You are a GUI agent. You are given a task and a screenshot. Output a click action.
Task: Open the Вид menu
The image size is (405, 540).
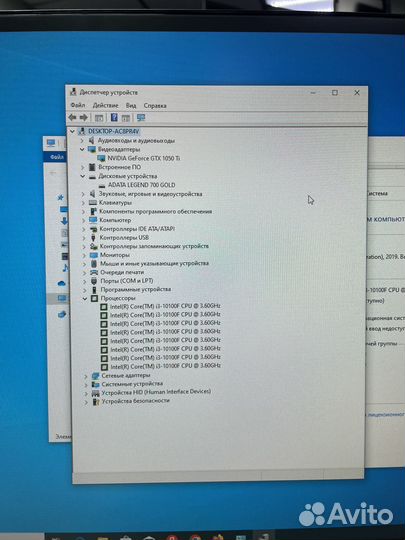(131, 106)
